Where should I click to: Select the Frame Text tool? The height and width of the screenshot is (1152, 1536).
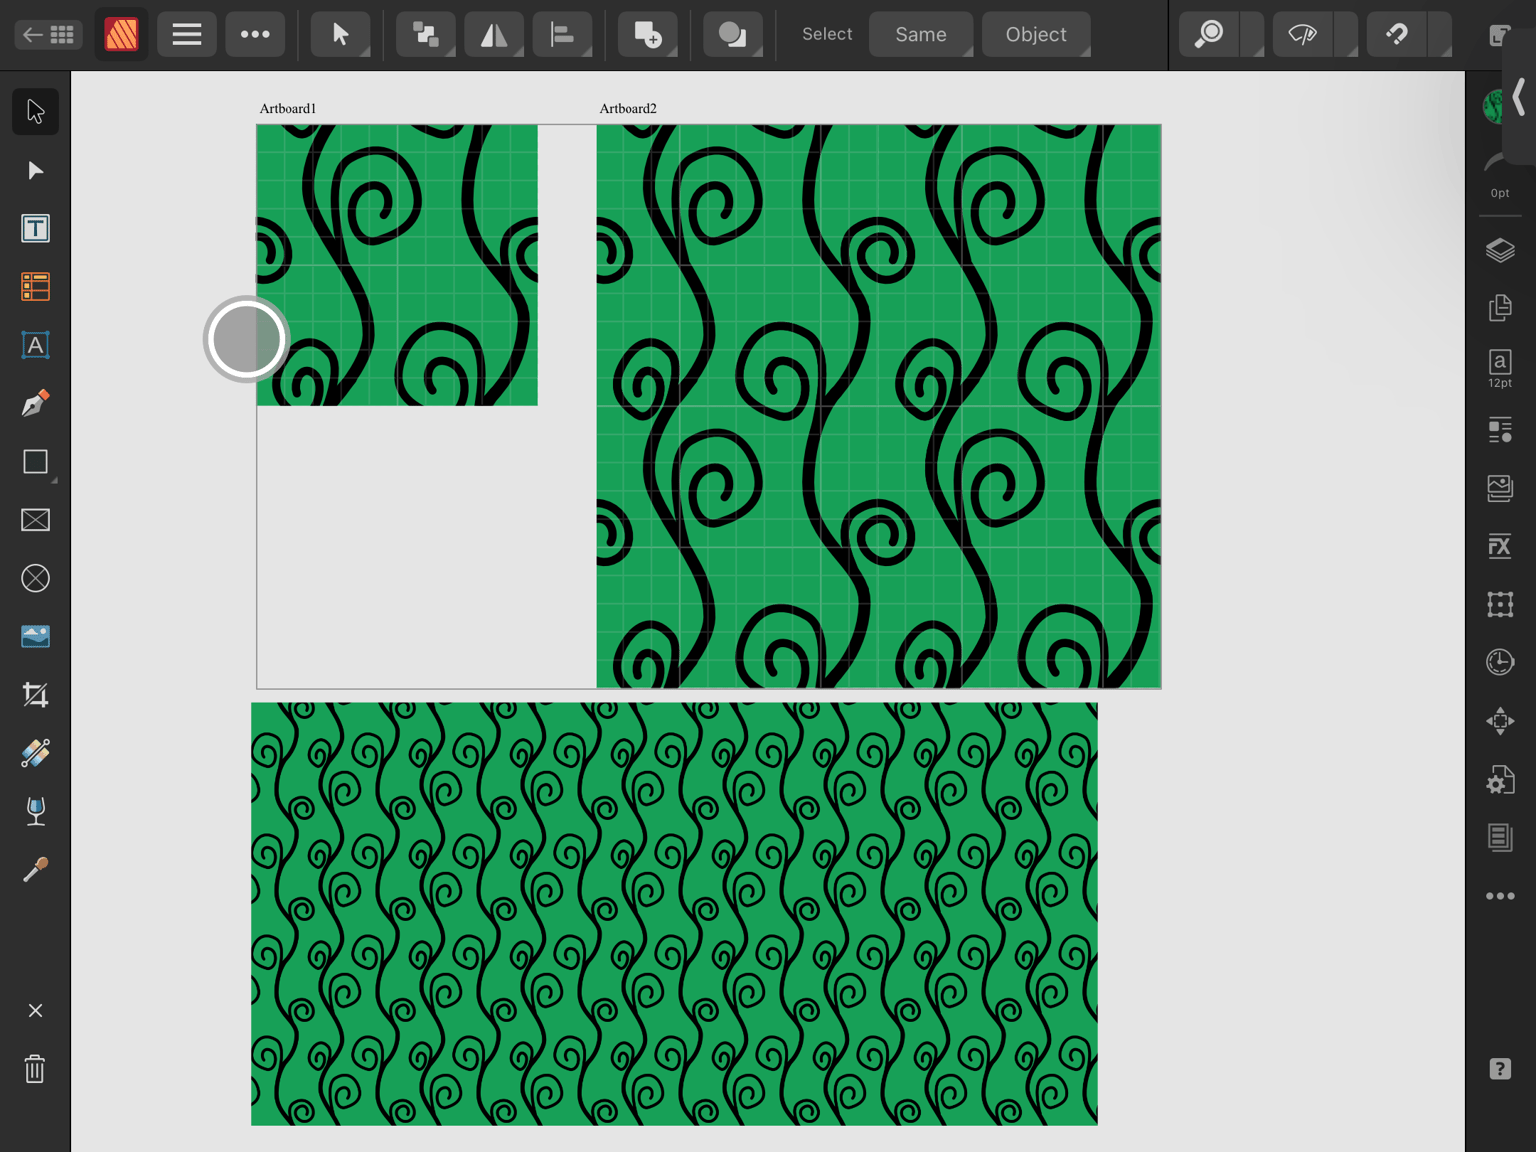[35, 228]
